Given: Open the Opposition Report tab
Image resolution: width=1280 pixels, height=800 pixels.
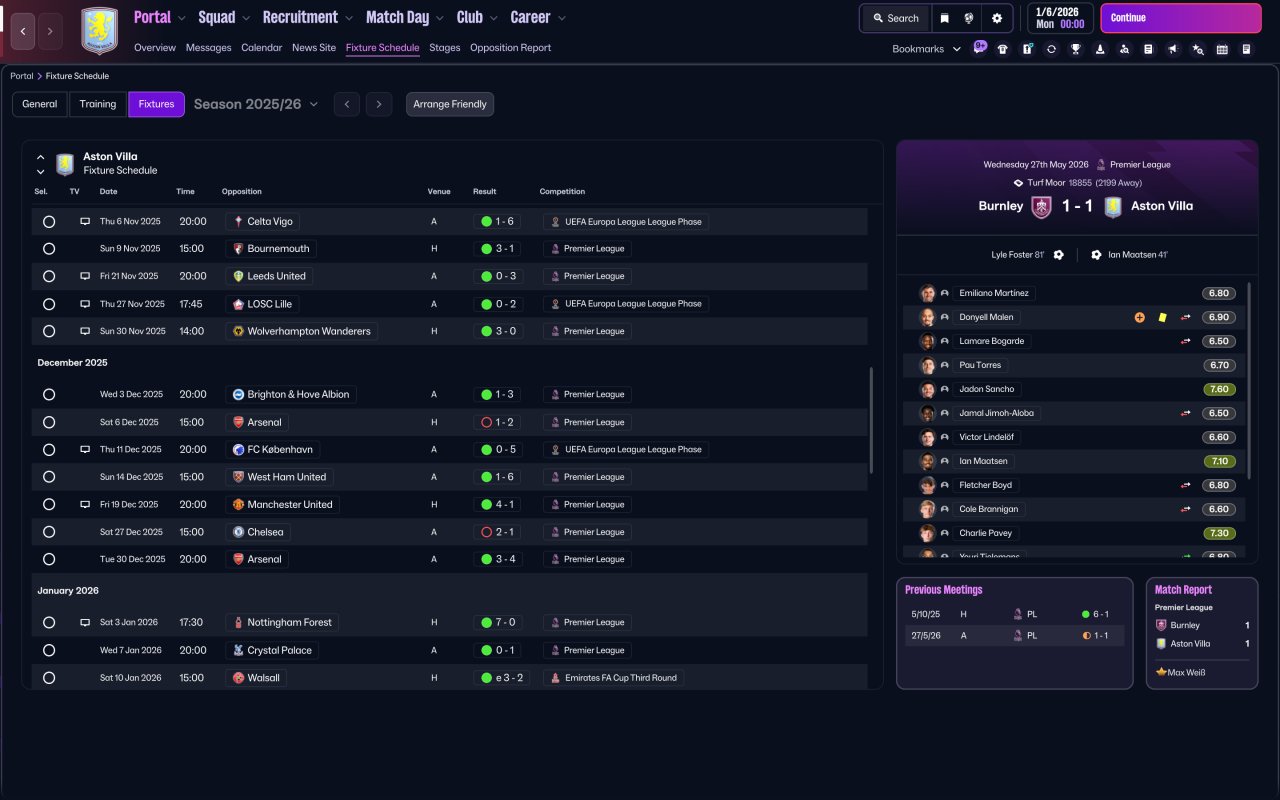Looking at the screenshot, I should pos(510,48).
